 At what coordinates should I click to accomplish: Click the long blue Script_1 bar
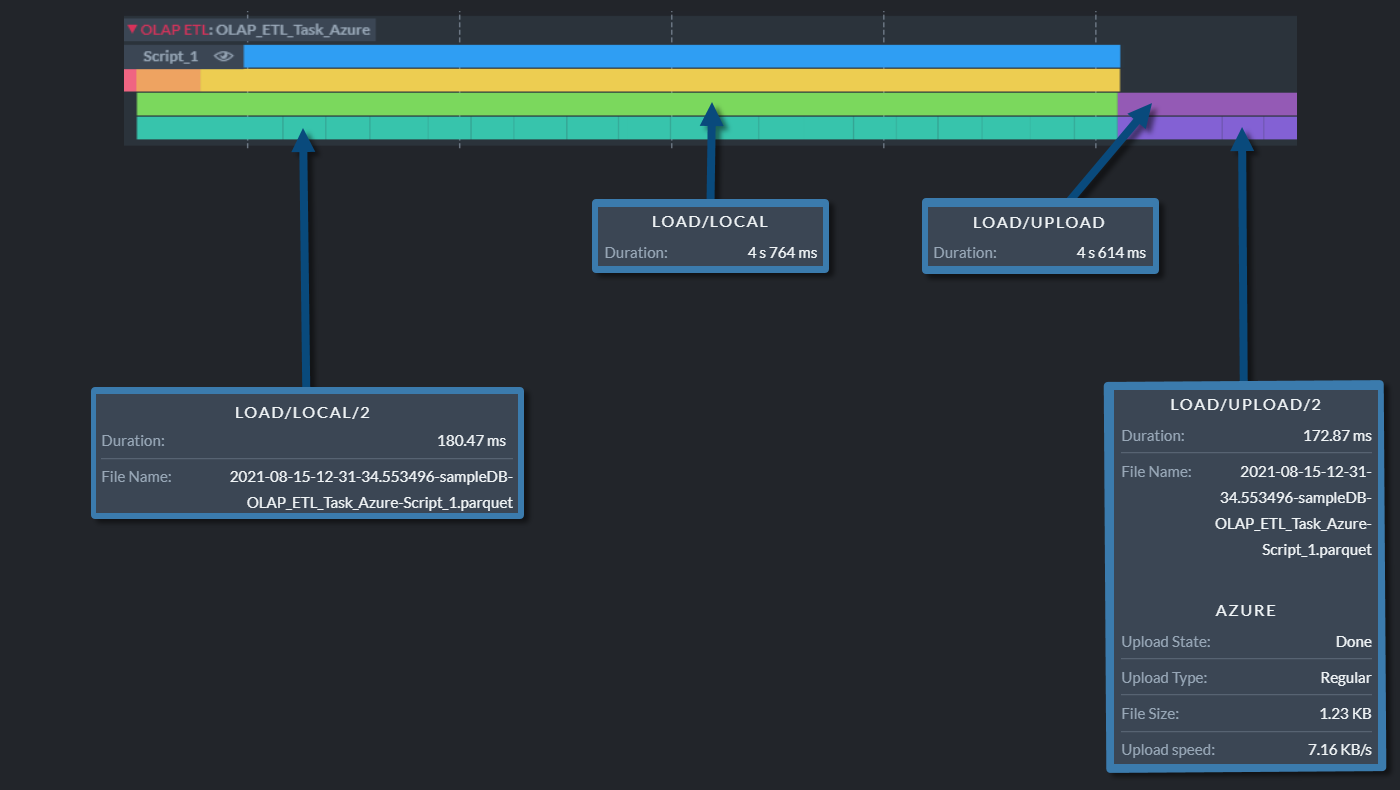point(682,57)
